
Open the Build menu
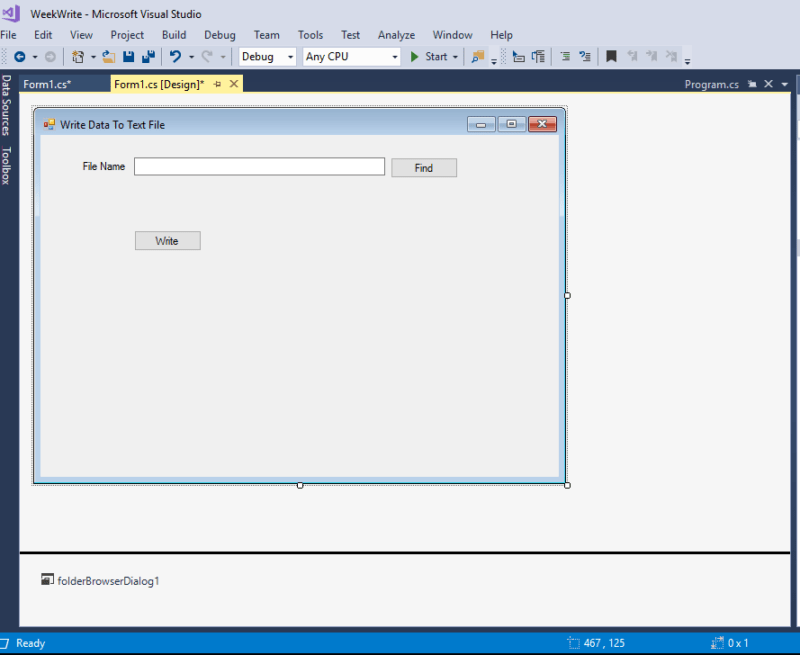pyautogui.click(x=174, y=35)
